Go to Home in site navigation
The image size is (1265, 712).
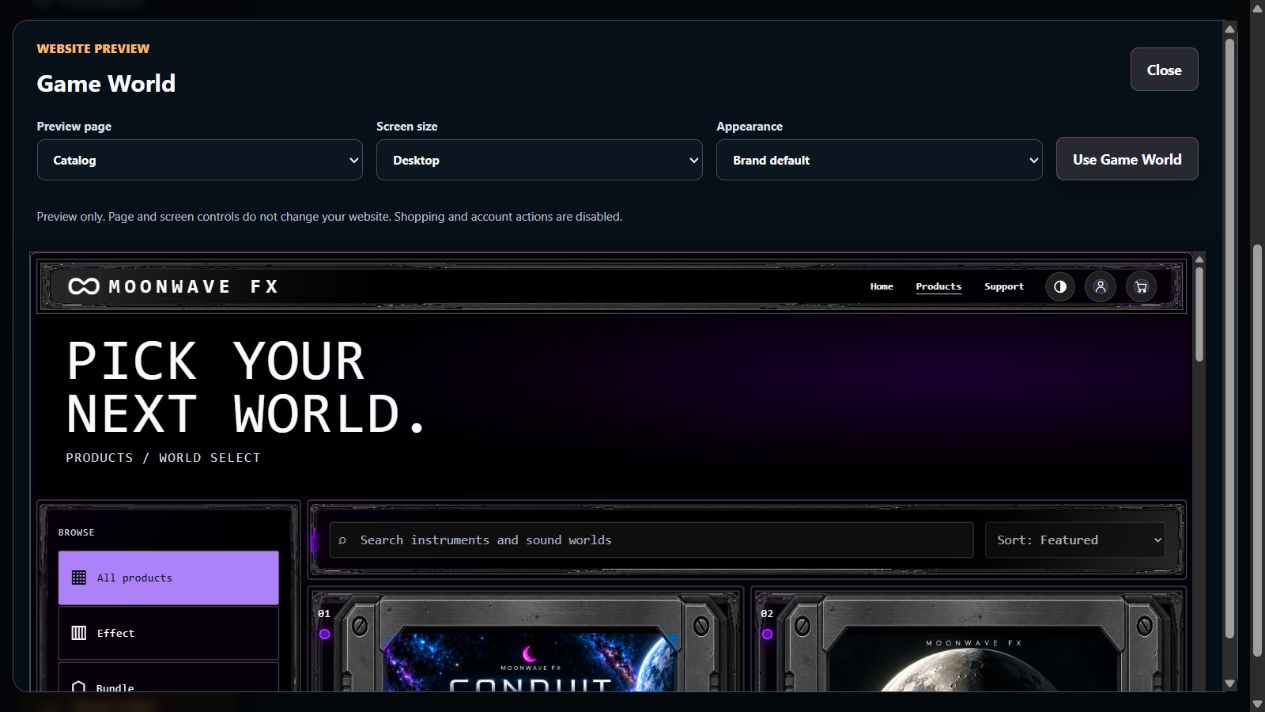[882, 287]
